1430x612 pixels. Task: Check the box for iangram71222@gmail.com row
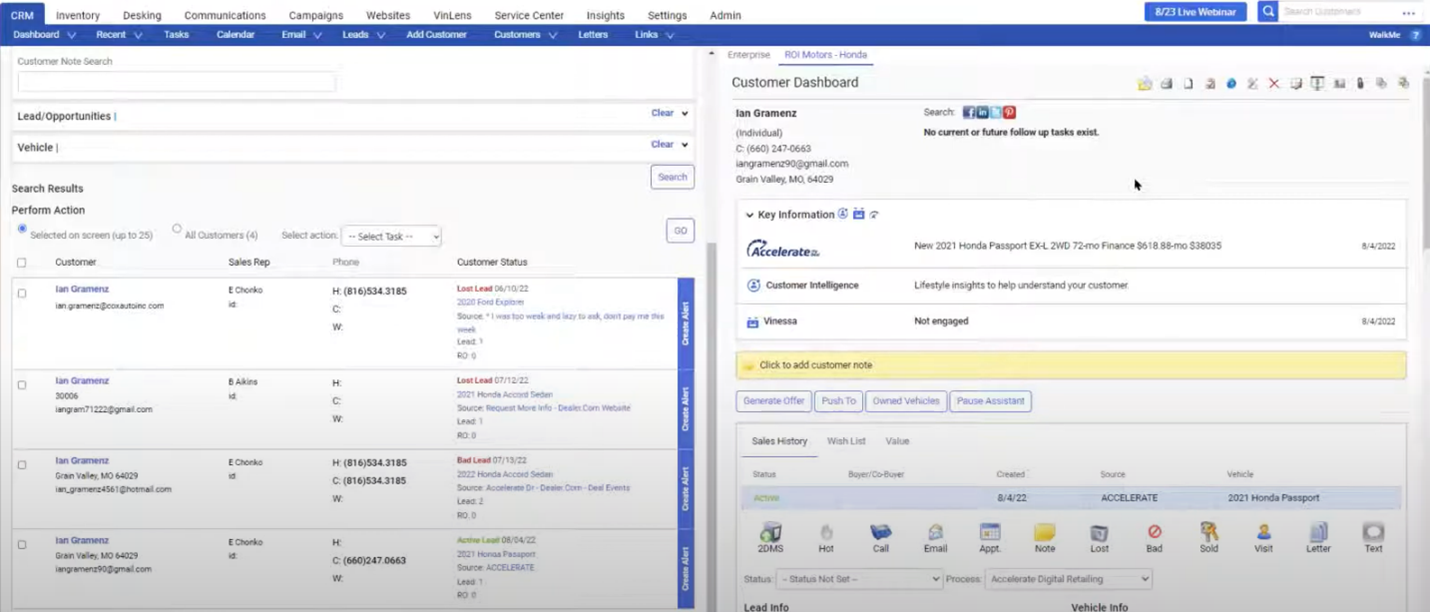(22, 385)
